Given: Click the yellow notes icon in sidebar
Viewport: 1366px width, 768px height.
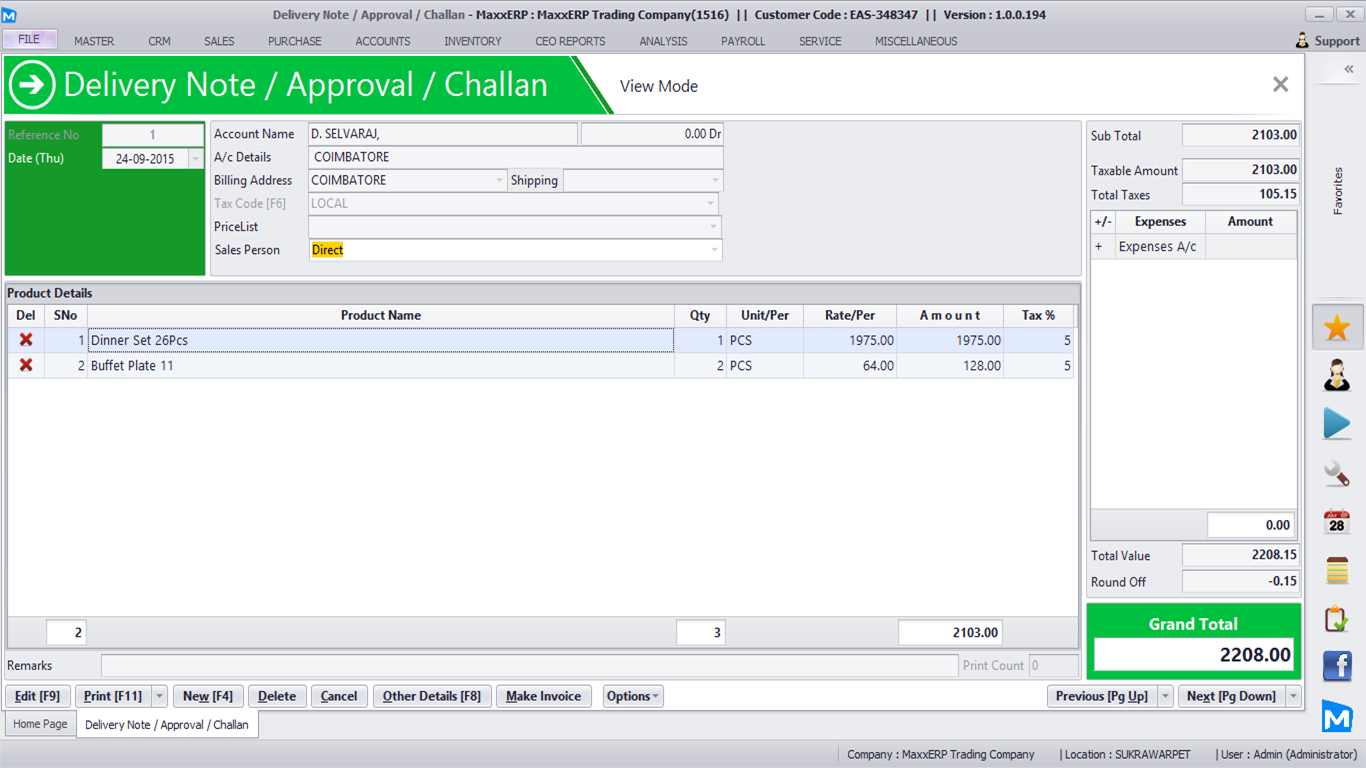Looking at the screenshot, I should [x=1337, y=570].
